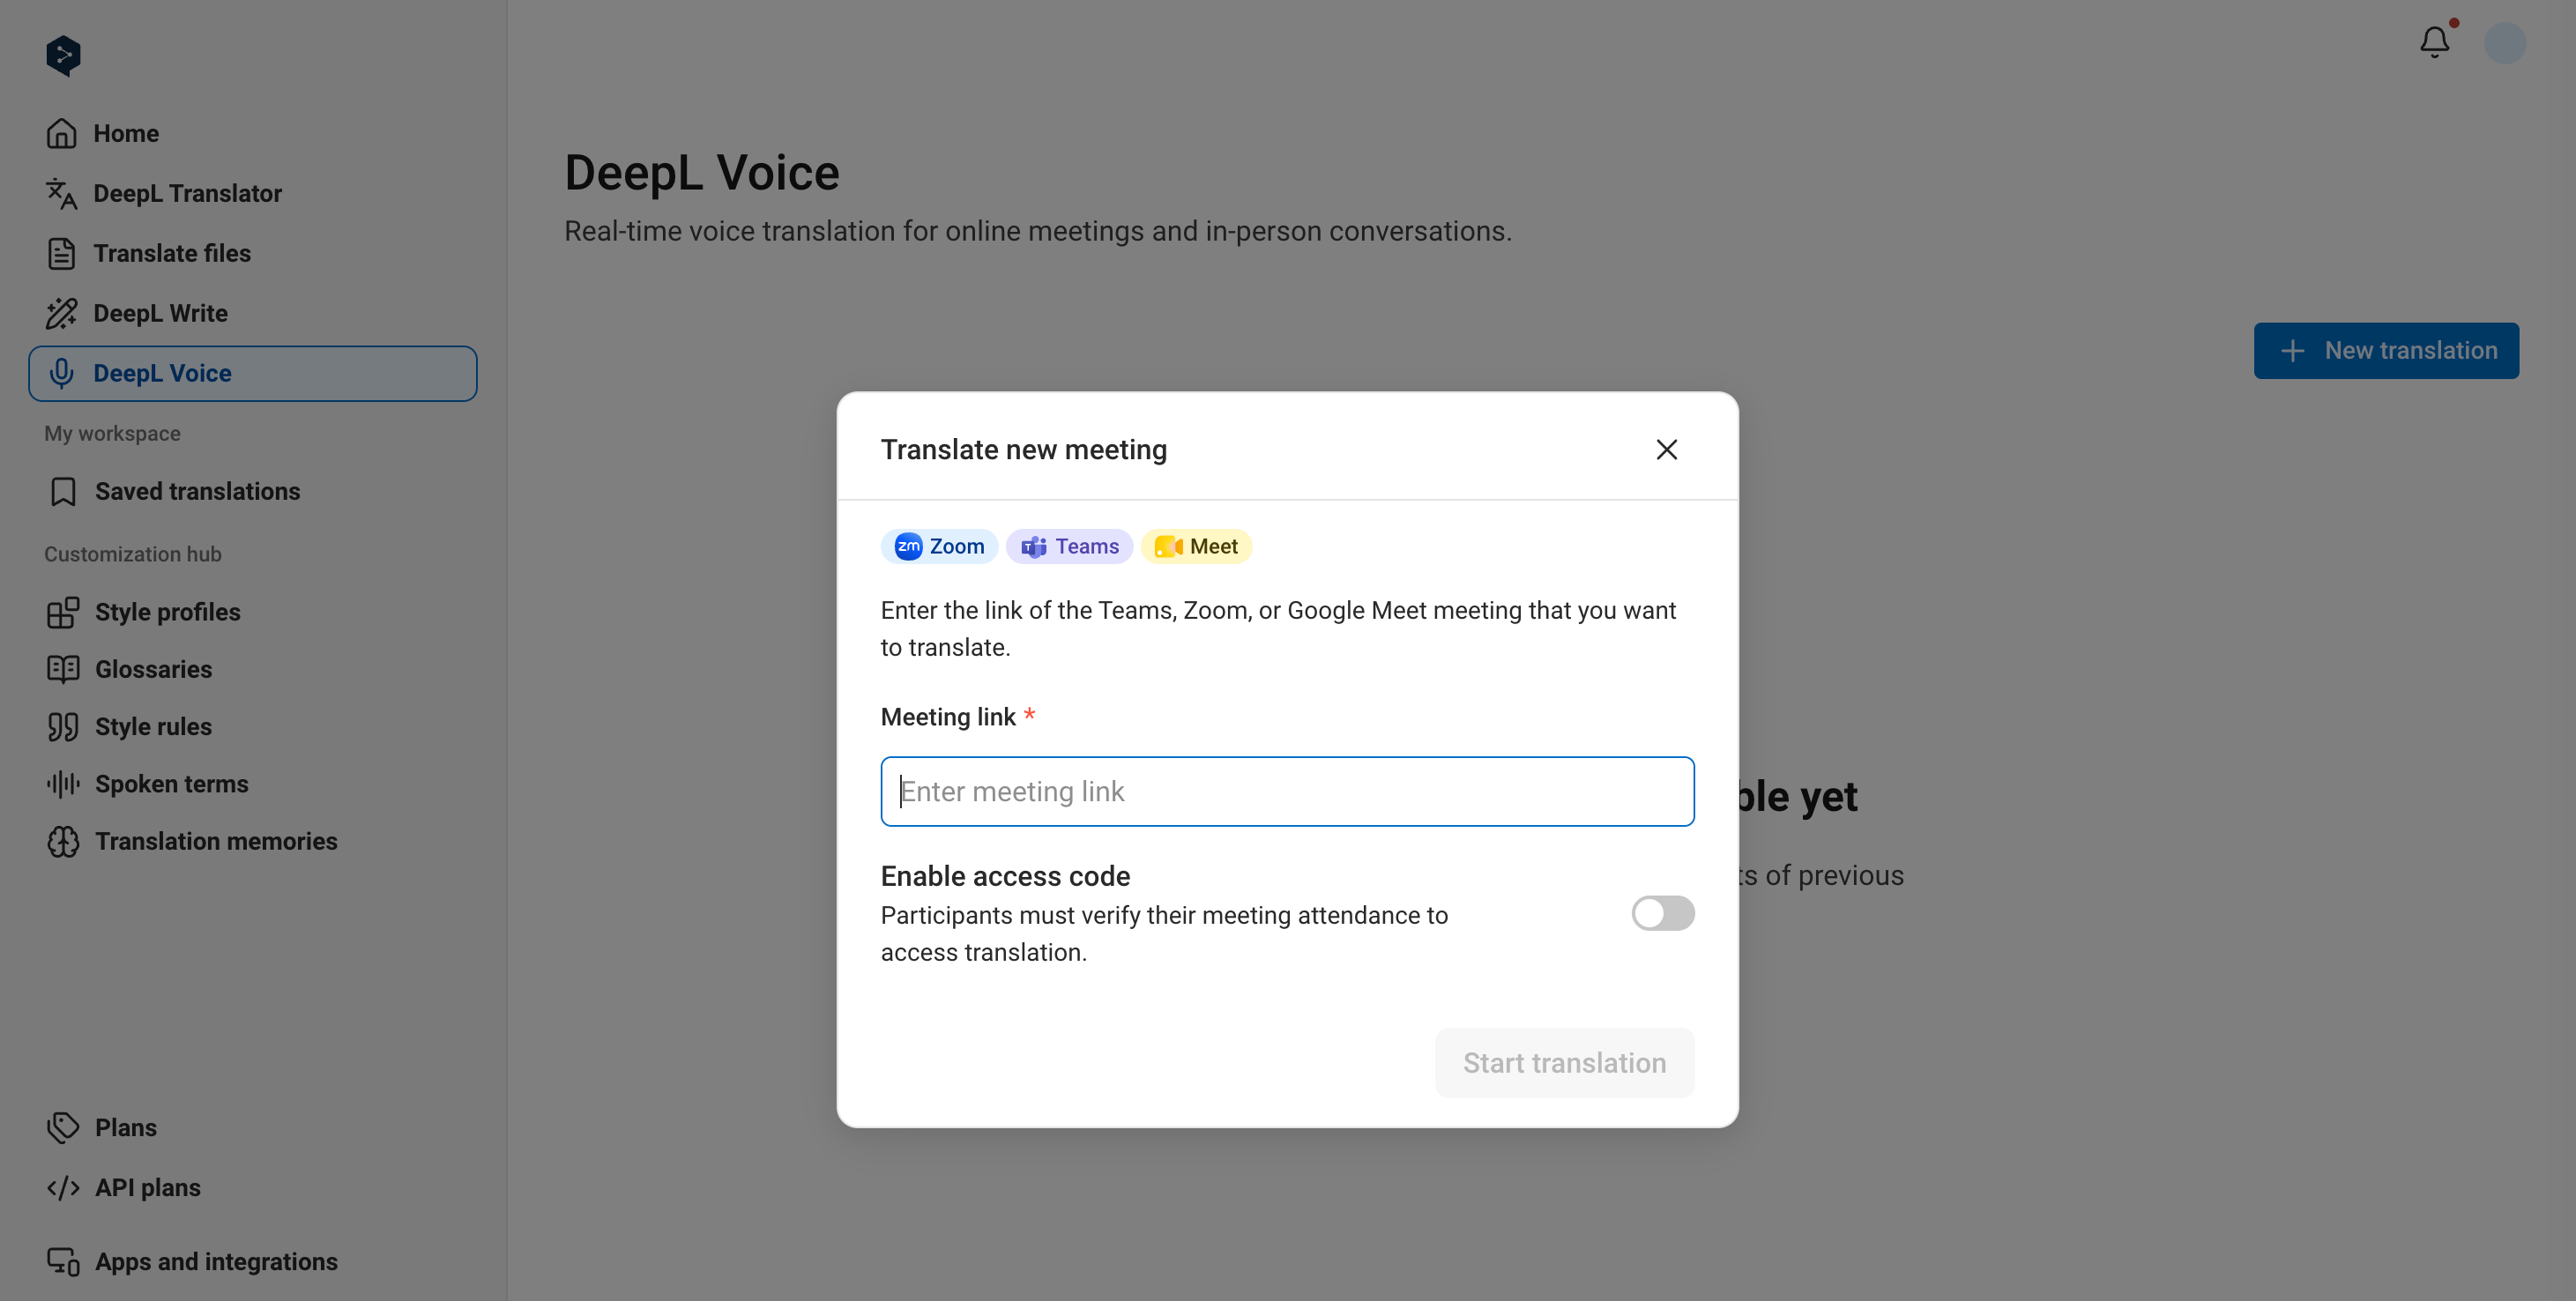Click the My workspace section label

[112, 433]
